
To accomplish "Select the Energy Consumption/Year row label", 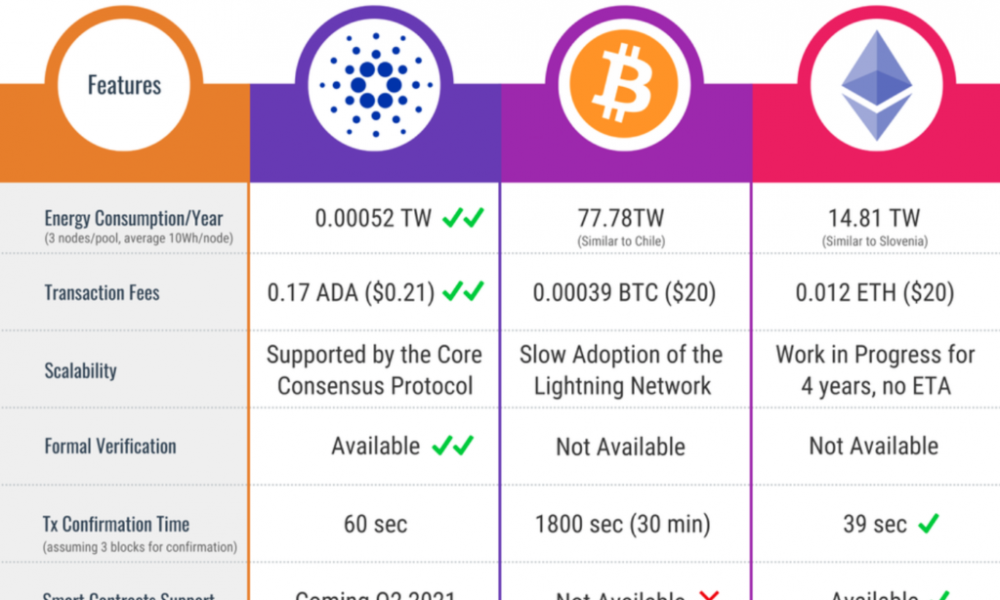I will click(133, 218).
